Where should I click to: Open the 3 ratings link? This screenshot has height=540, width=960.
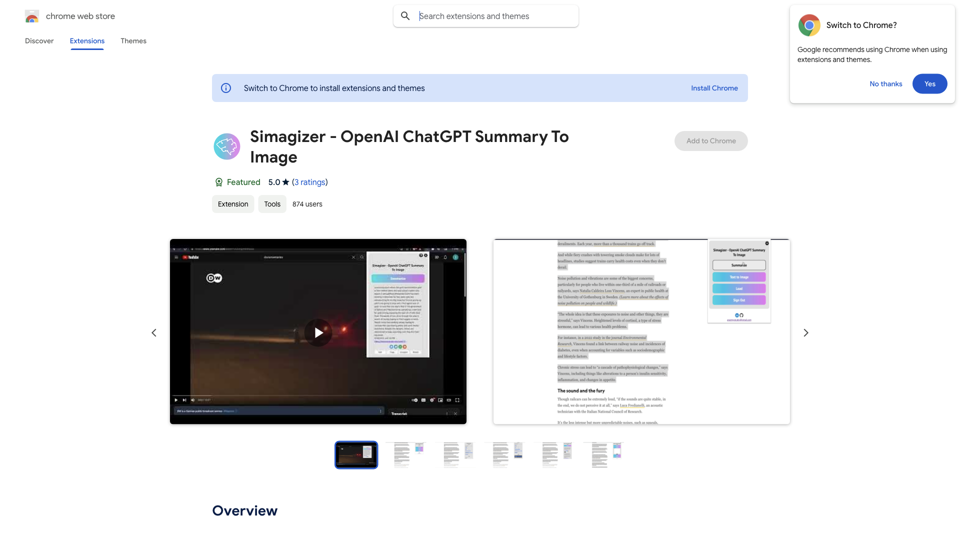click(x=309, y=182)
